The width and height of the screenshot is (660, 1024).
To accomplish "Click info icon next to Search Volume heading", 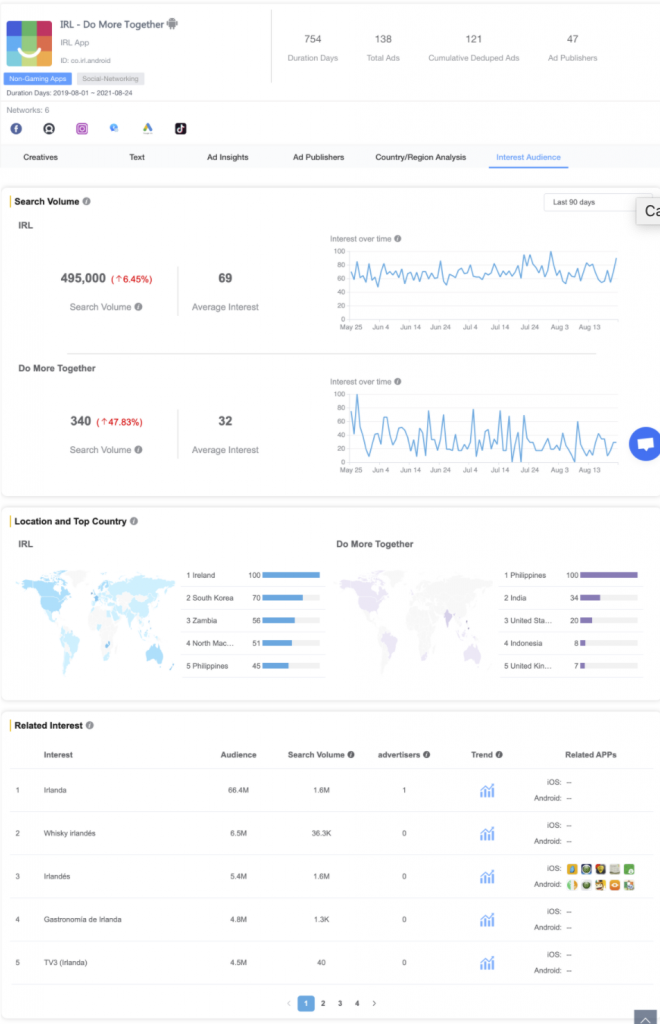I will tap(86, 202).
